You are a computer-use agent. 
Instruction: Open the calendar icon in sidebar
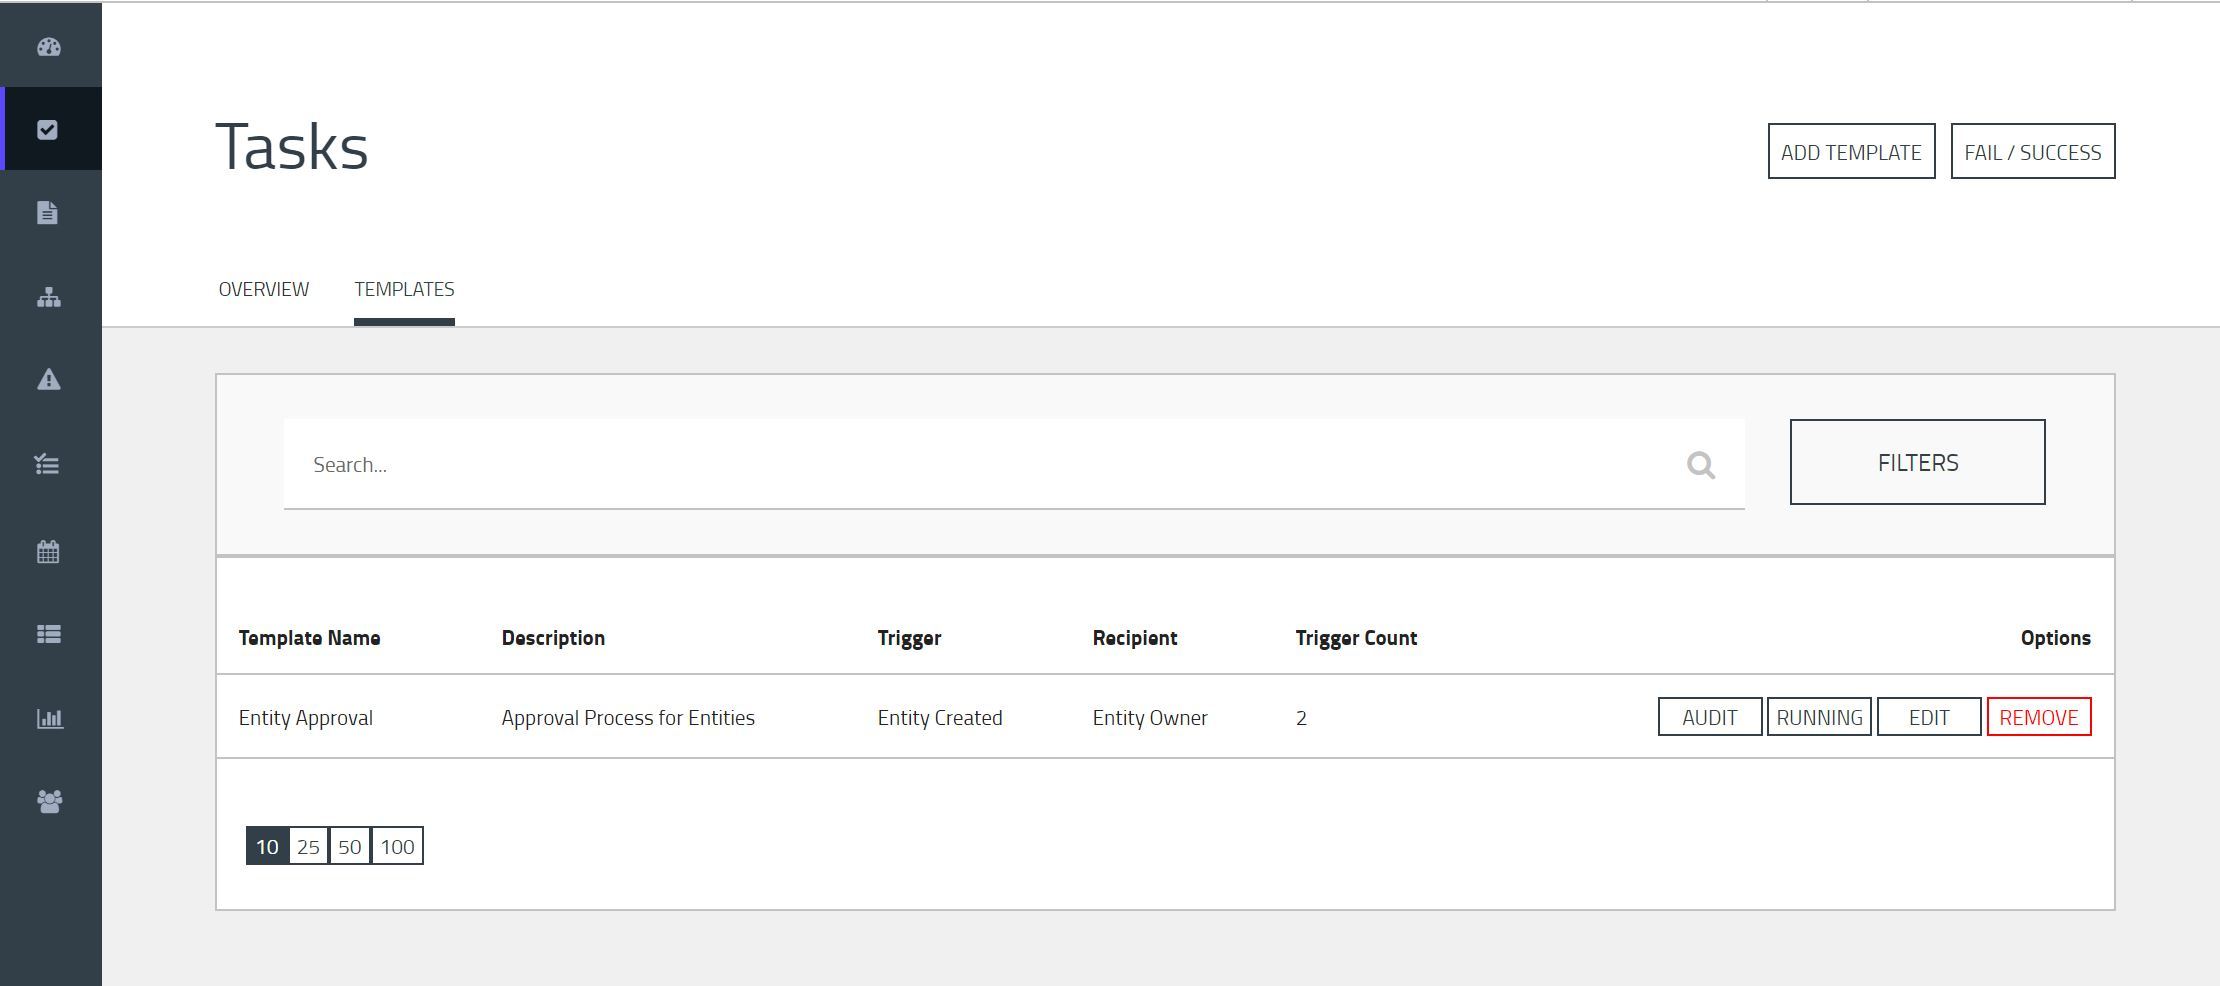pyautogui.click(x=48, y=552)
